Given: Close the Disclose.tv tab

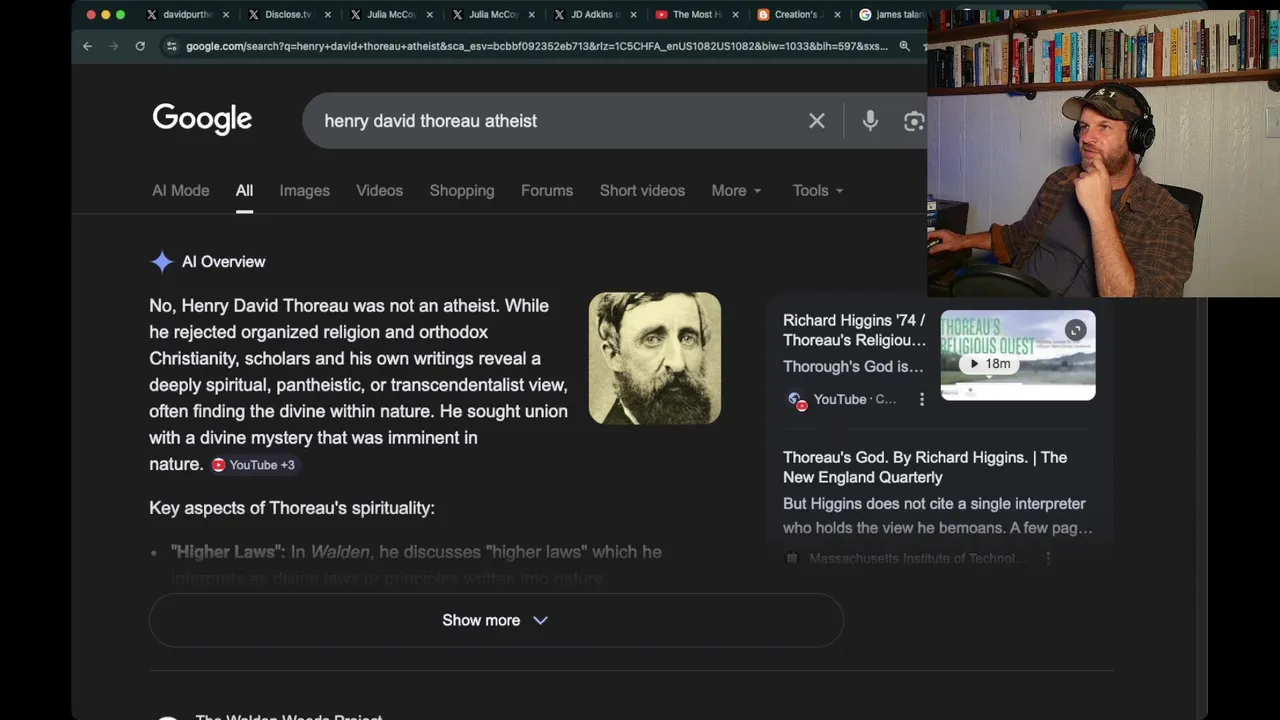Looking at the screenshot, I should [327, 15].
